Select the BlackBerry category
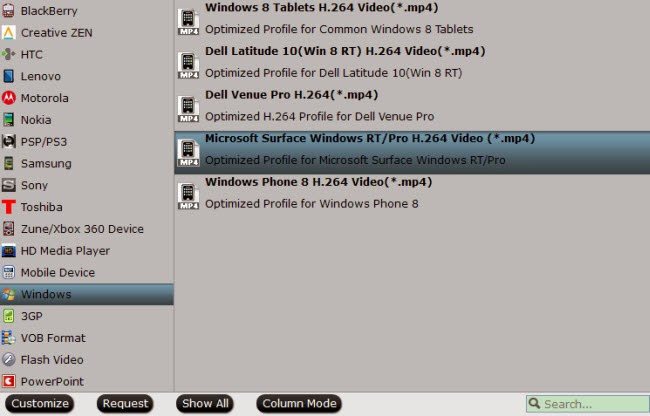The height and width of the screenshot is (416, 650). point(87,11)
